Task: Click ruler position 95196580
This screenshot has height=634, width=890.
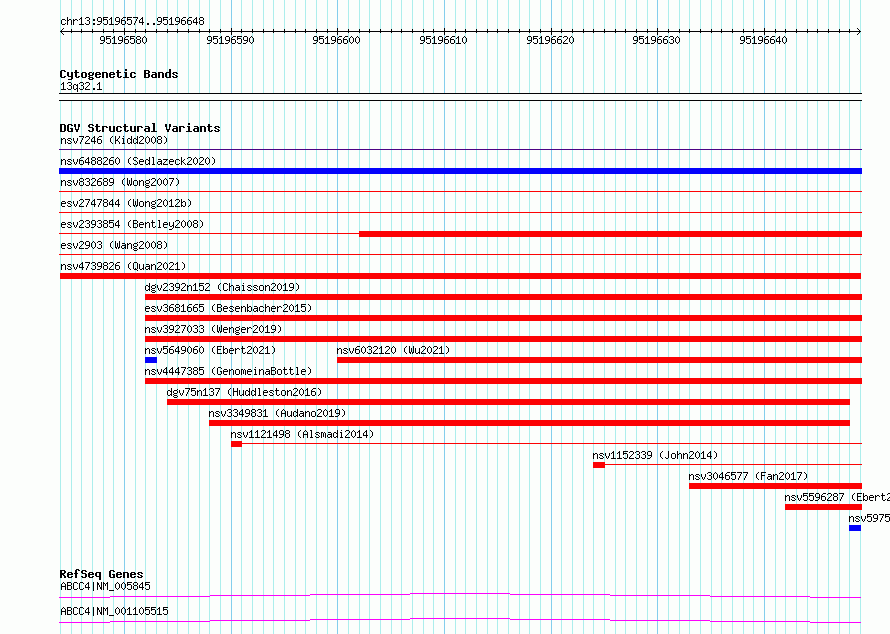Action: click(x=123, y=40)
